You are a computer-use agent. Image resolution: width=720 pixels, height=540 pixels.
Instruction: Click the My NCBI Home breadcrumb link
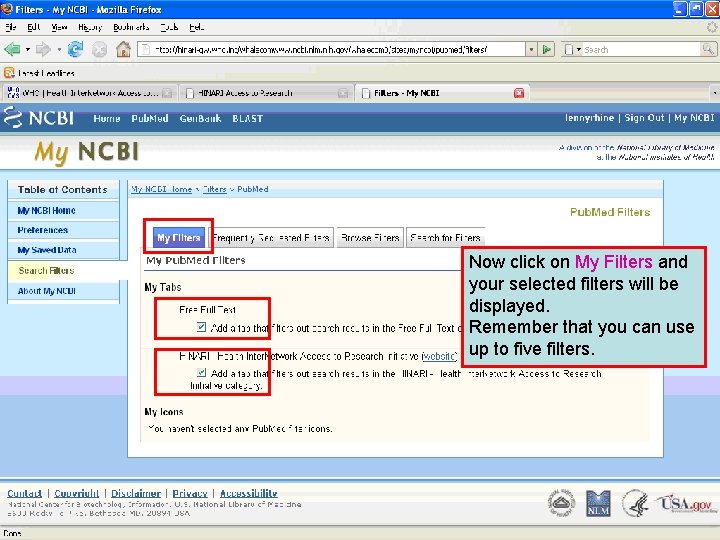(162, 189)
